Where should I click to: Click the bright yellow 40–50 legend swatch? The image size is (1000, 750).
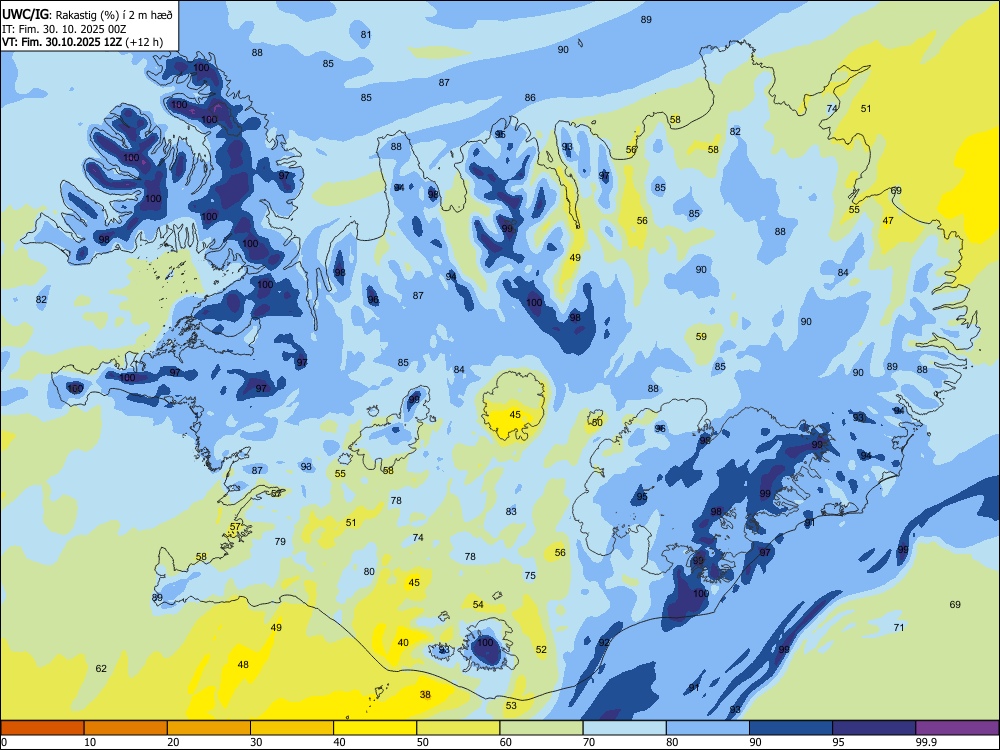click(375, 728)
